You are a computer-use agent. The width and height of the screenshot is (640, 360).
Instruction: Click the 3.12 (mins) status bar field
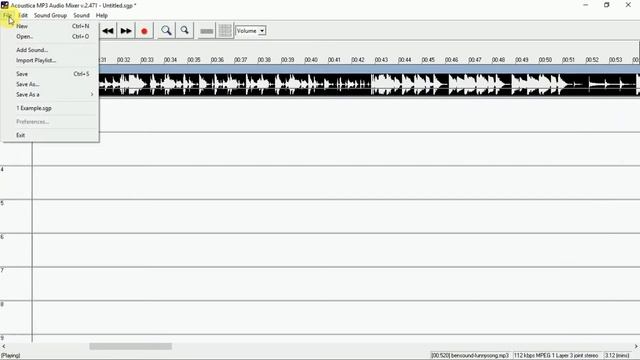tap(617, 356)
